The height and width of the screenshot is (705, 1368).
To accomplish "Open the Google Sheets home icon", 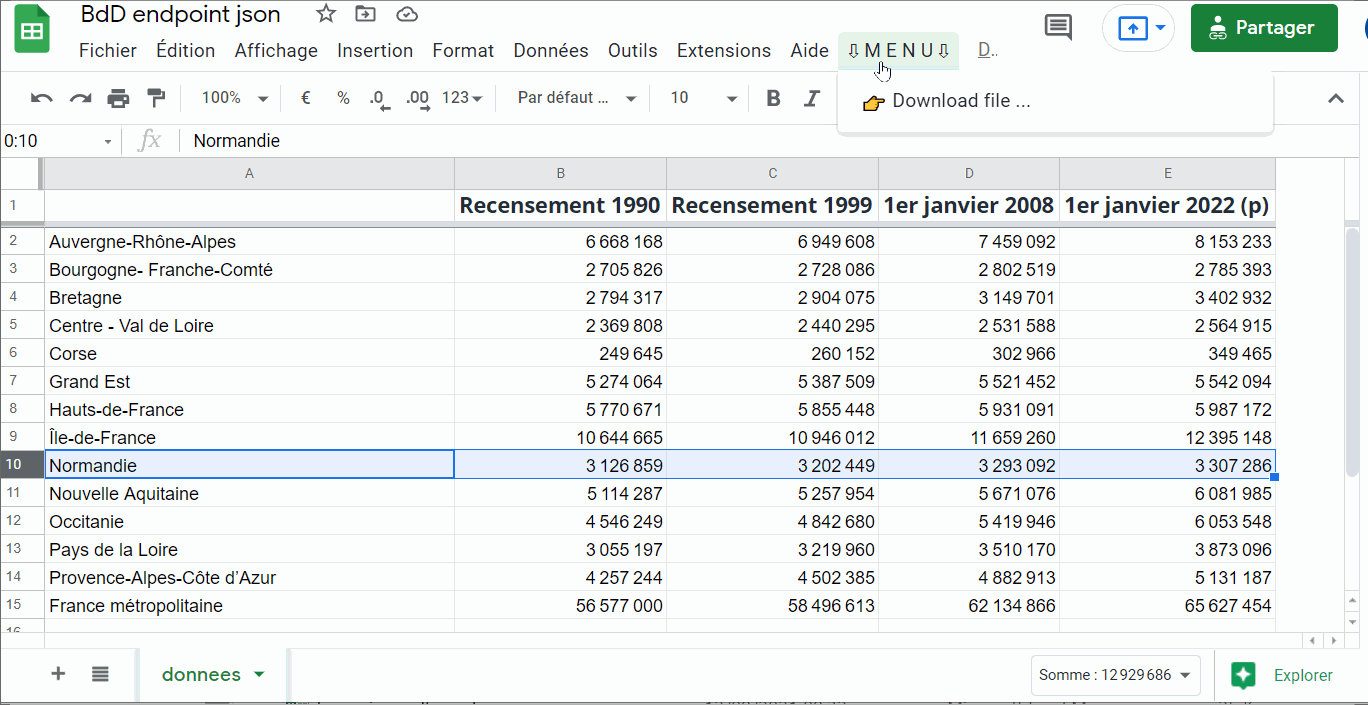I will [32, 29].
